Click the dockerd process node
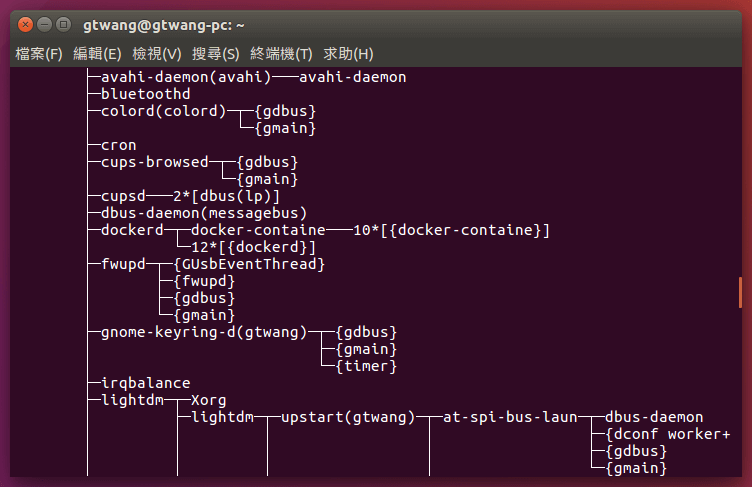Image resolution: width=752 pixels, height=487 pixels. click(x=132, y=230)
